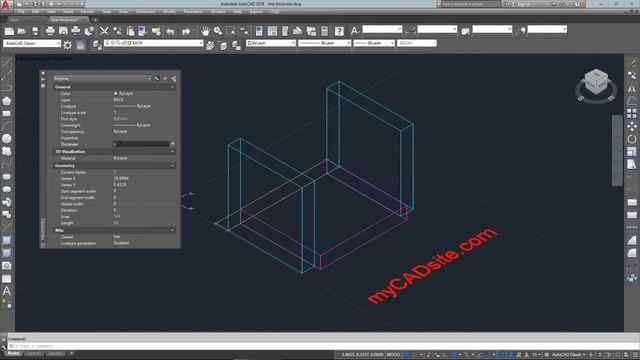Select the Pan hand tool
This screenshot has width=640, height=360.
pos(205,31)
